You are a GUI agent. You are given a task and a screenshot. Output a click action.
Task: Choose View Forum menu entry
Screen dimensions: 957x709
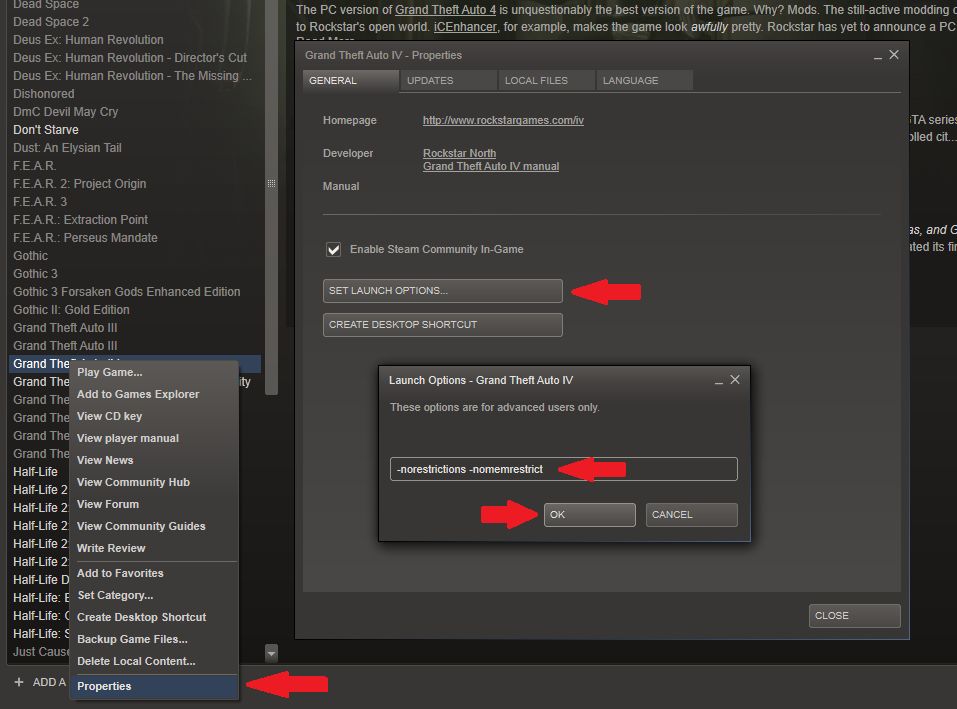(x=154, y=504)
